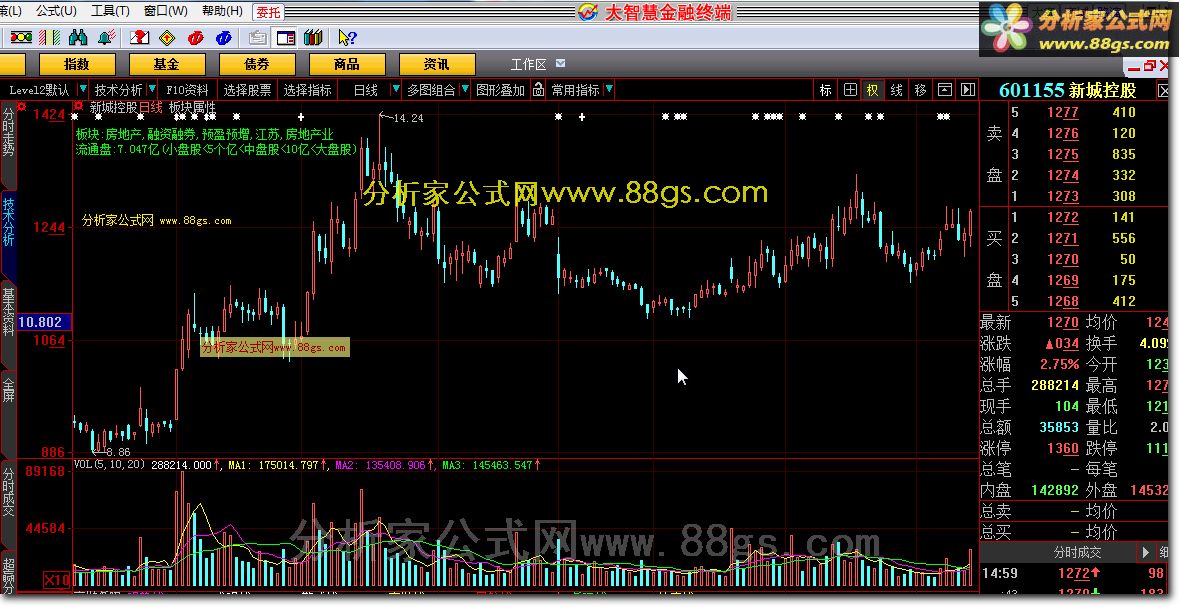Click the red gear icon at chart corner

(x=22, y=107)
